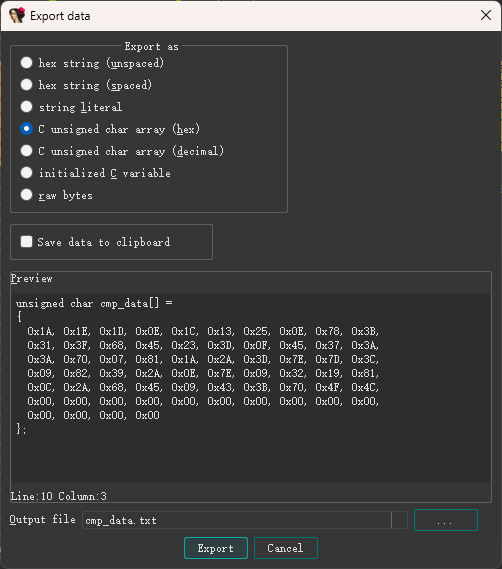The width and height of the screenshot is (502, 569).
Task: Click the Cancel button
Action: (x=286, y=548)
